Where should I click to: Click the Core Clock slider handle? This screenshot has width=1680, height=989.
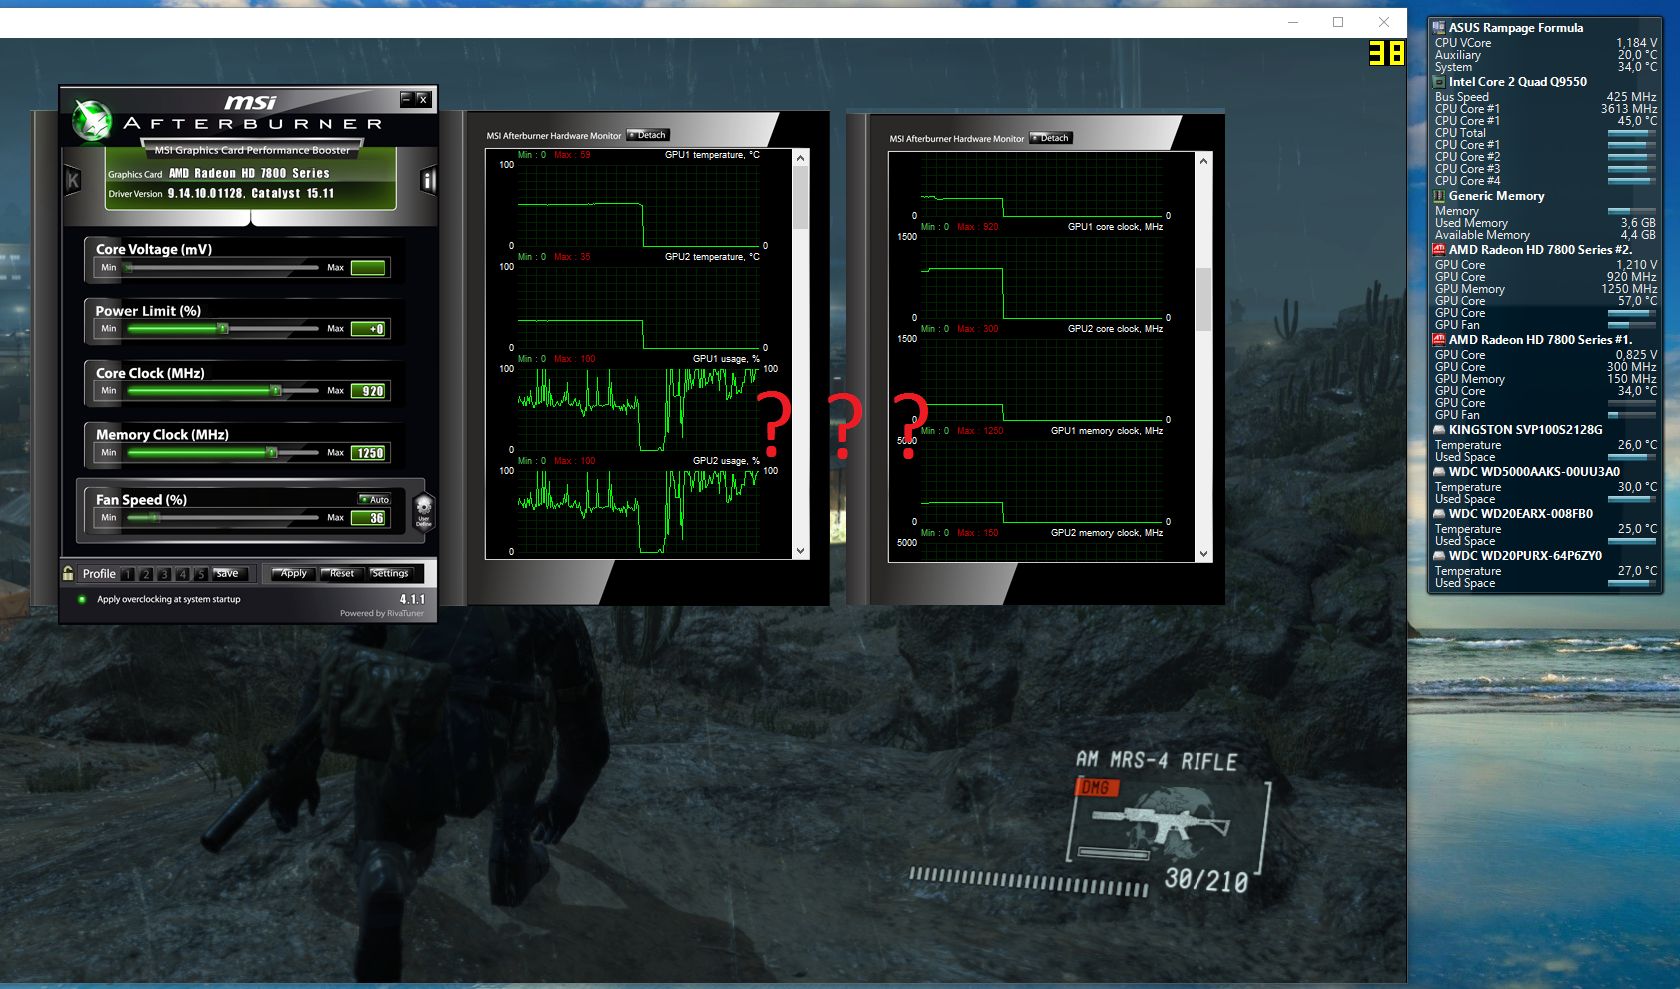point(276,390)
